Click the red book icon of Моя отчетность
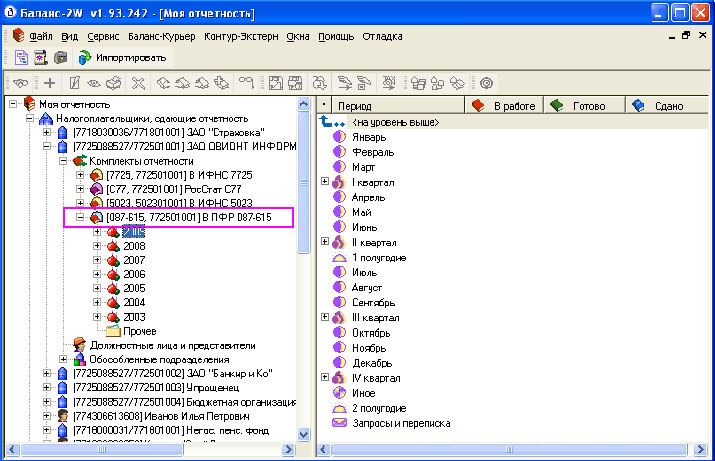This screenshot has height=461, width=715. coord(29,104)
